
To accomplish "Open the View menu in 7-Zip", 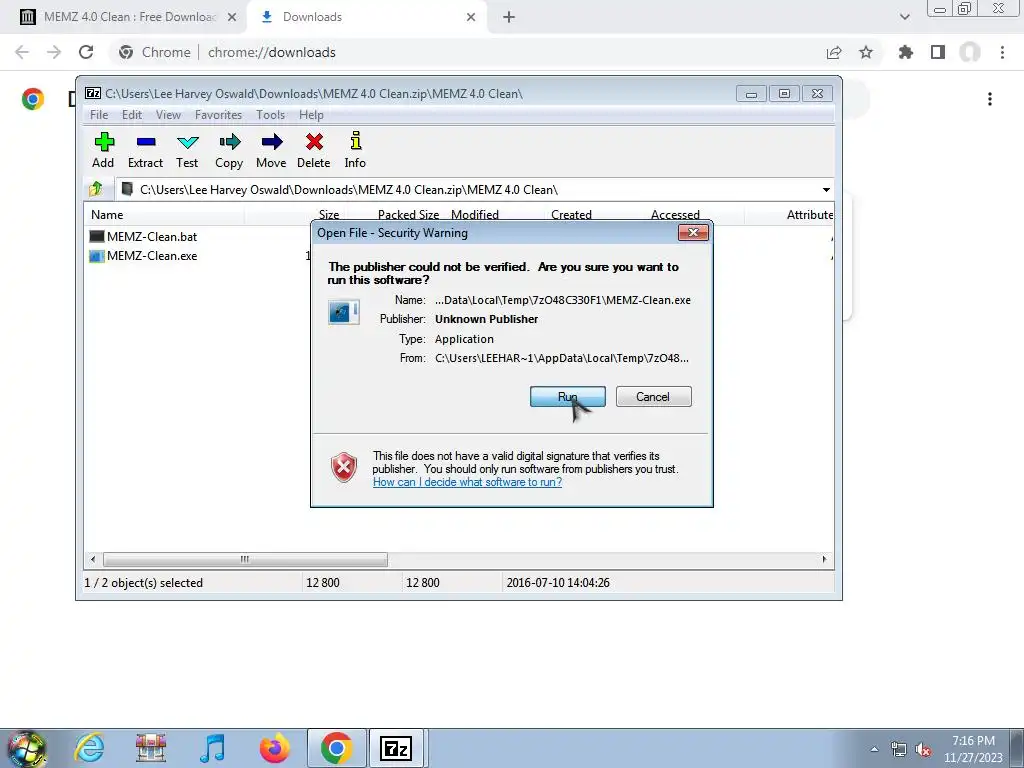I will tap(168, 115).
